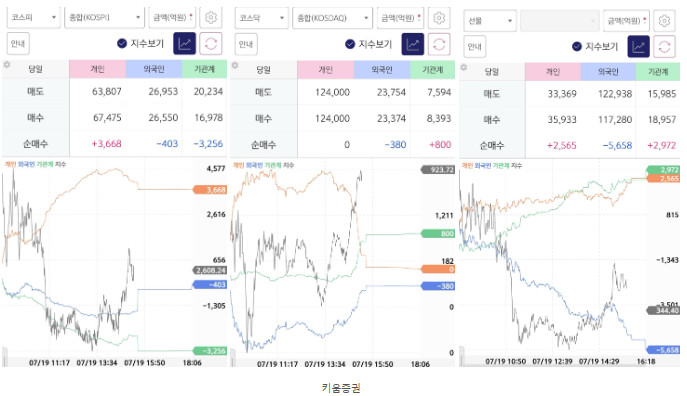
Task: Open settings gear in KOSDAQ panel
Action: click(439, 18)
